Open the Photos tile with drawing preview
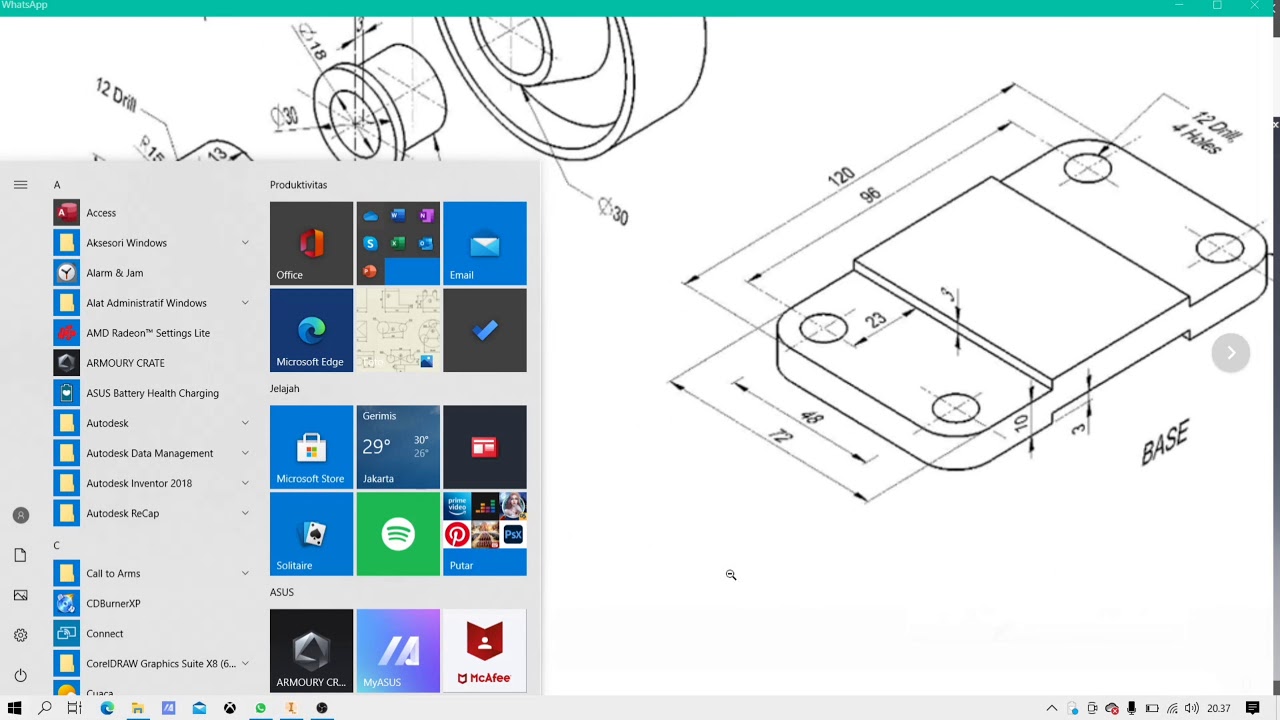 pyautogui.click(x=398, y=330)
